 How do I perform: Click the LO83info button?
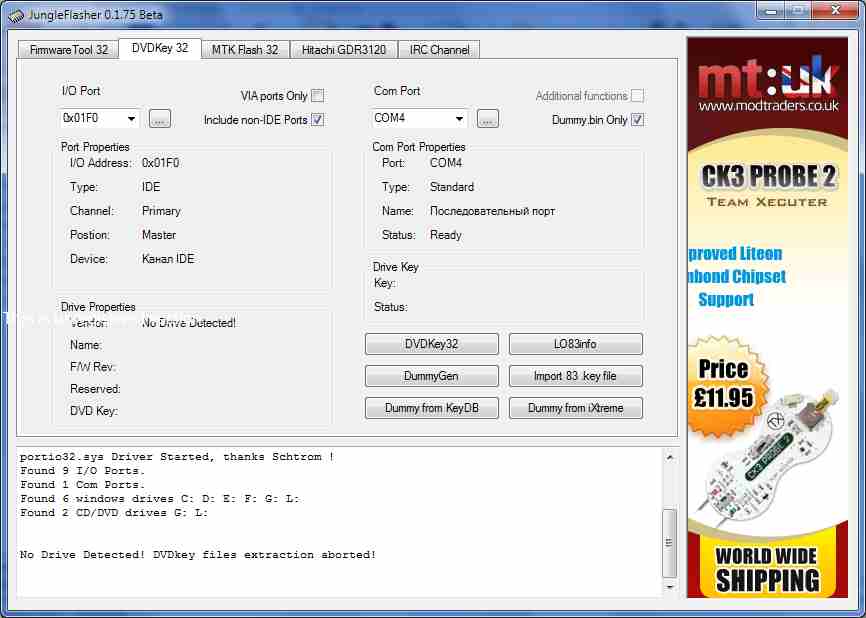[x=575, y=344]
